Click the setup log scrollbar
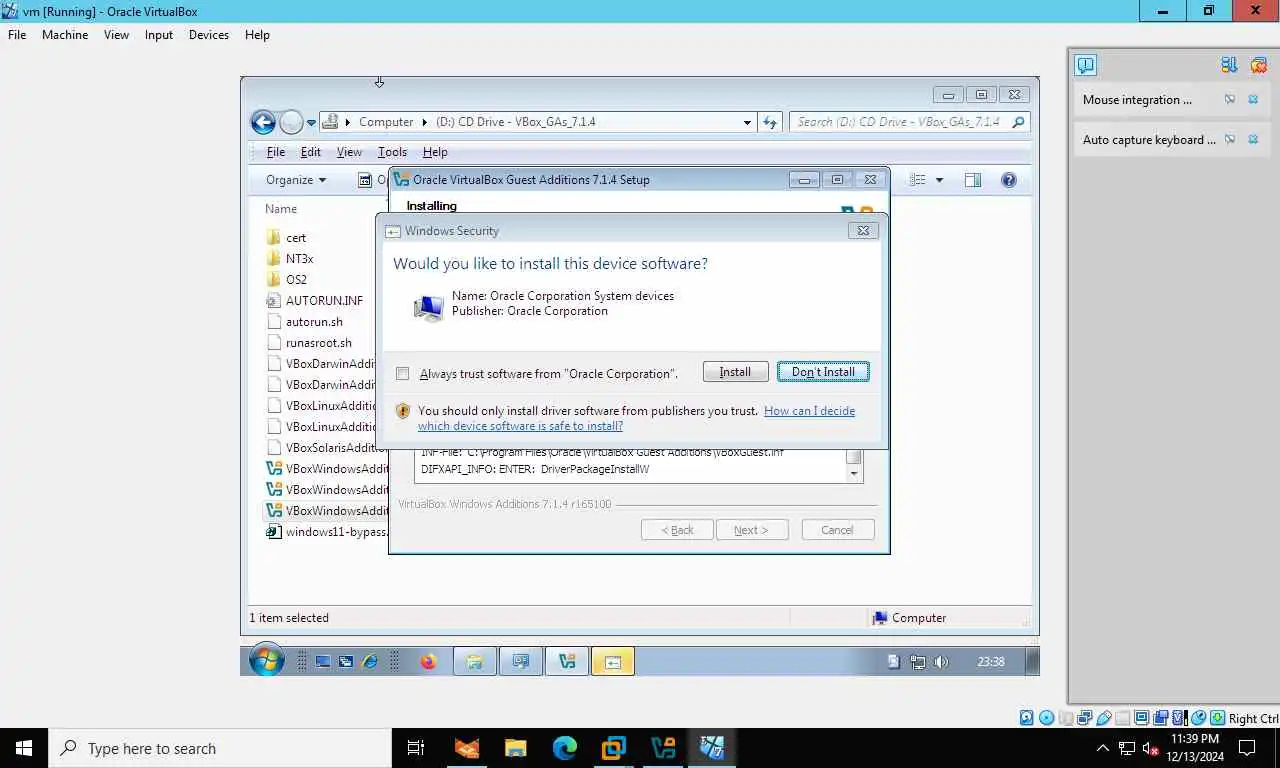 pyautogui.click(x=854, y=466)
